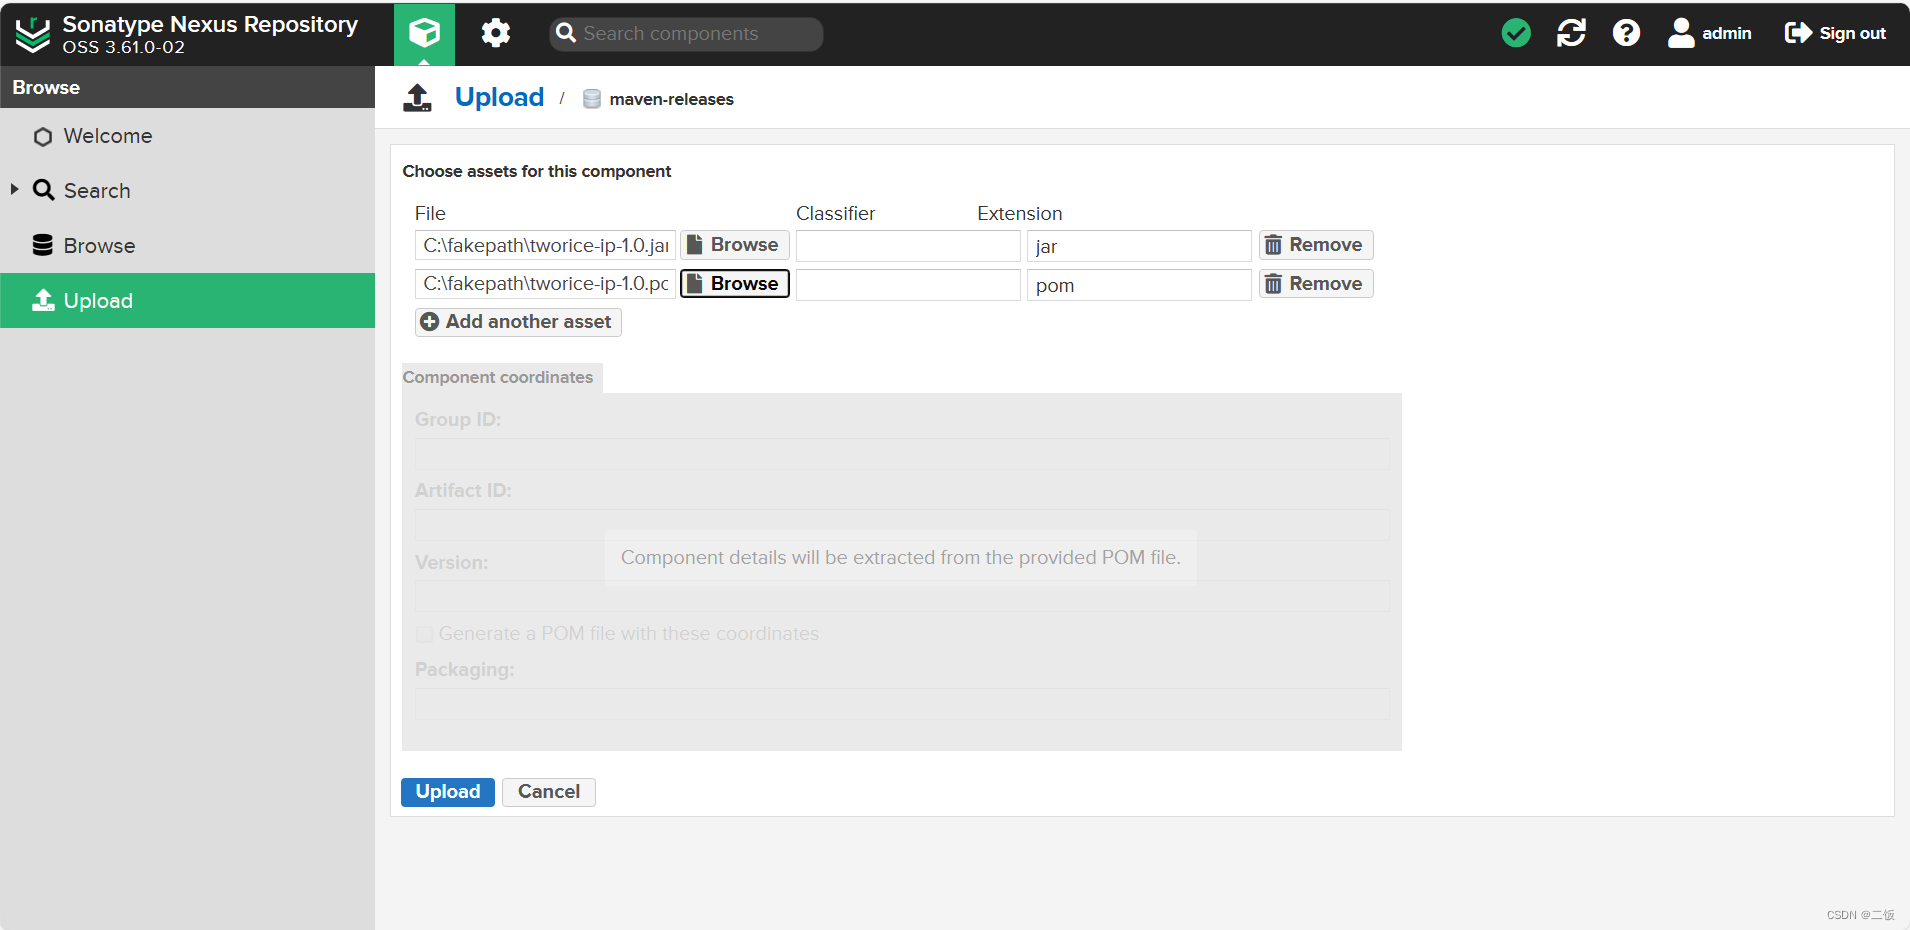The width and height of the screenshot is (1910, 930).
Task: Click the pom file path field
Action: 545,285
